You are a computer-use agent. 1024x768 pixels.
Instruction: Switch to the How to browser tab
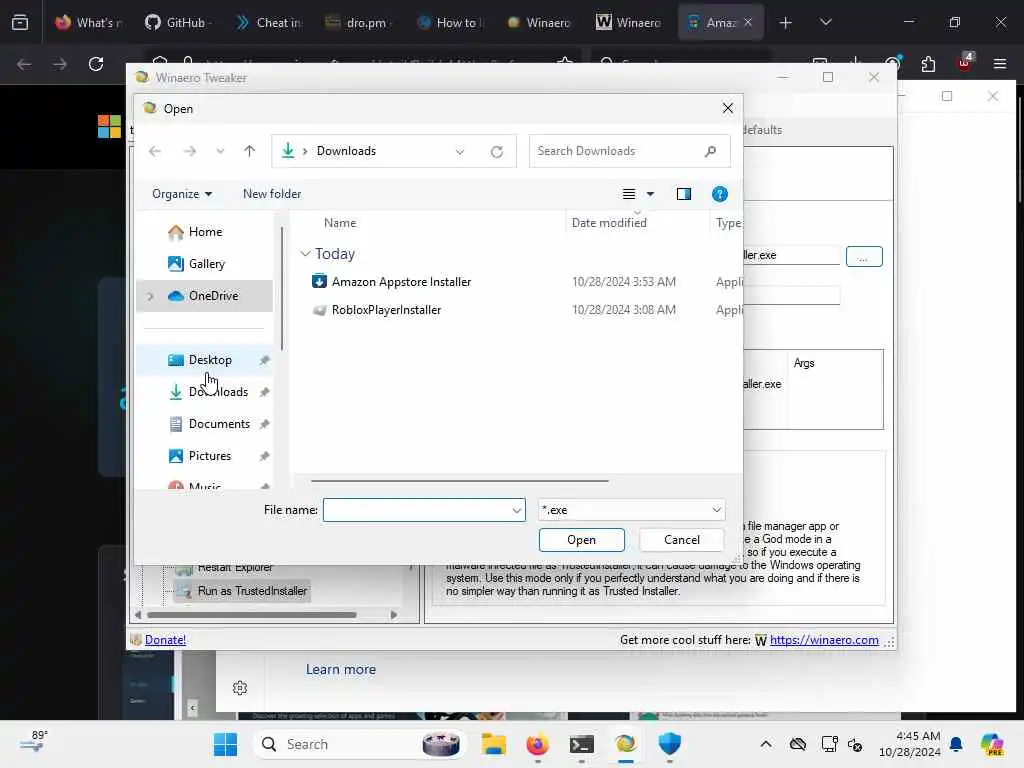[x=451, y=22]
